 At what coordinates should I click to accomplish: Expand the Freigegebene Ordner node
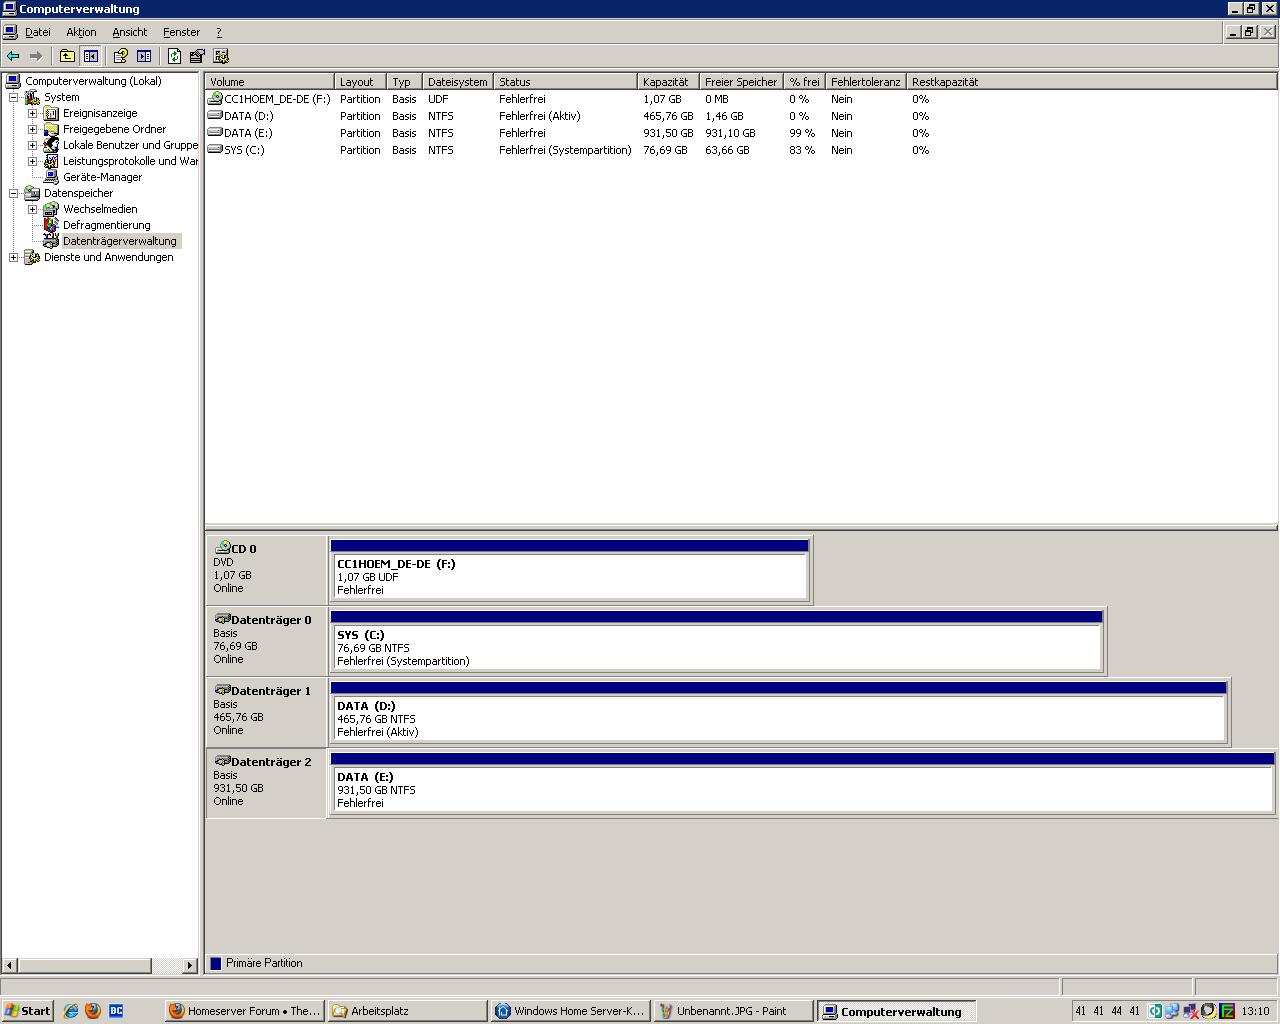click(33, 129)
